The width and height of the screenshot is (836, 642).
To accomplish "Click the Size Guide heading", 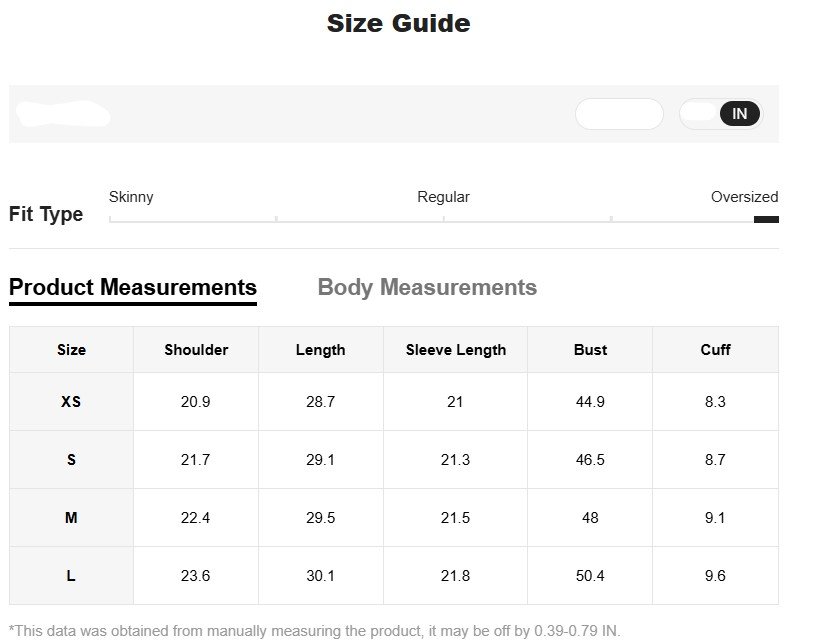I will tap(398, 23).
